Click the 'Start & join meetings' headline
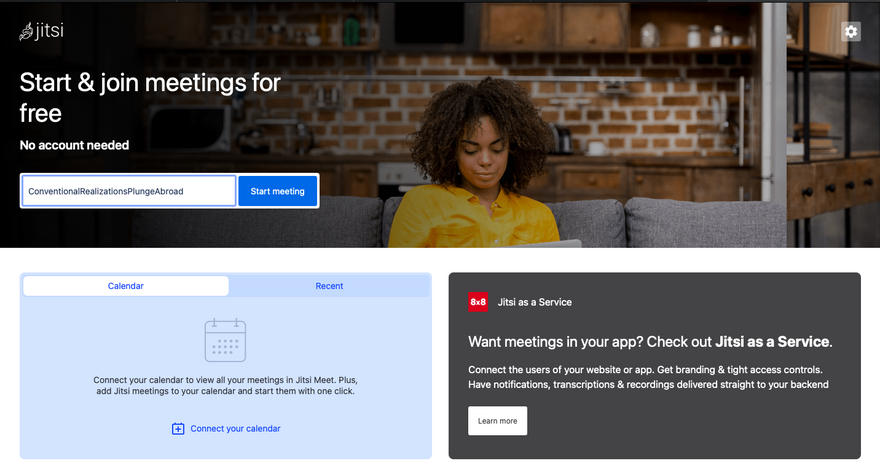This screenshot has height=476, width=880. click(x=150, y=97)
